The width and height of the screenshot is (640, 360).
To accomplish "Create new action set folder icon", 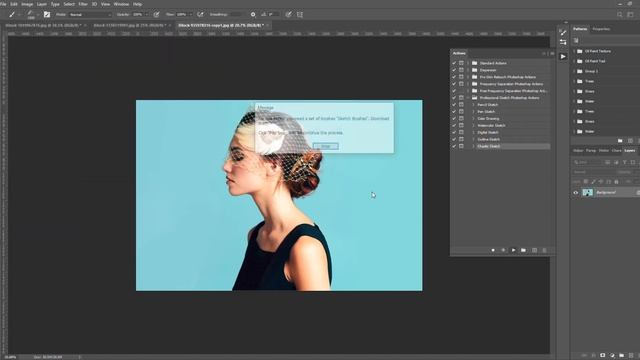I will (524, 250).
